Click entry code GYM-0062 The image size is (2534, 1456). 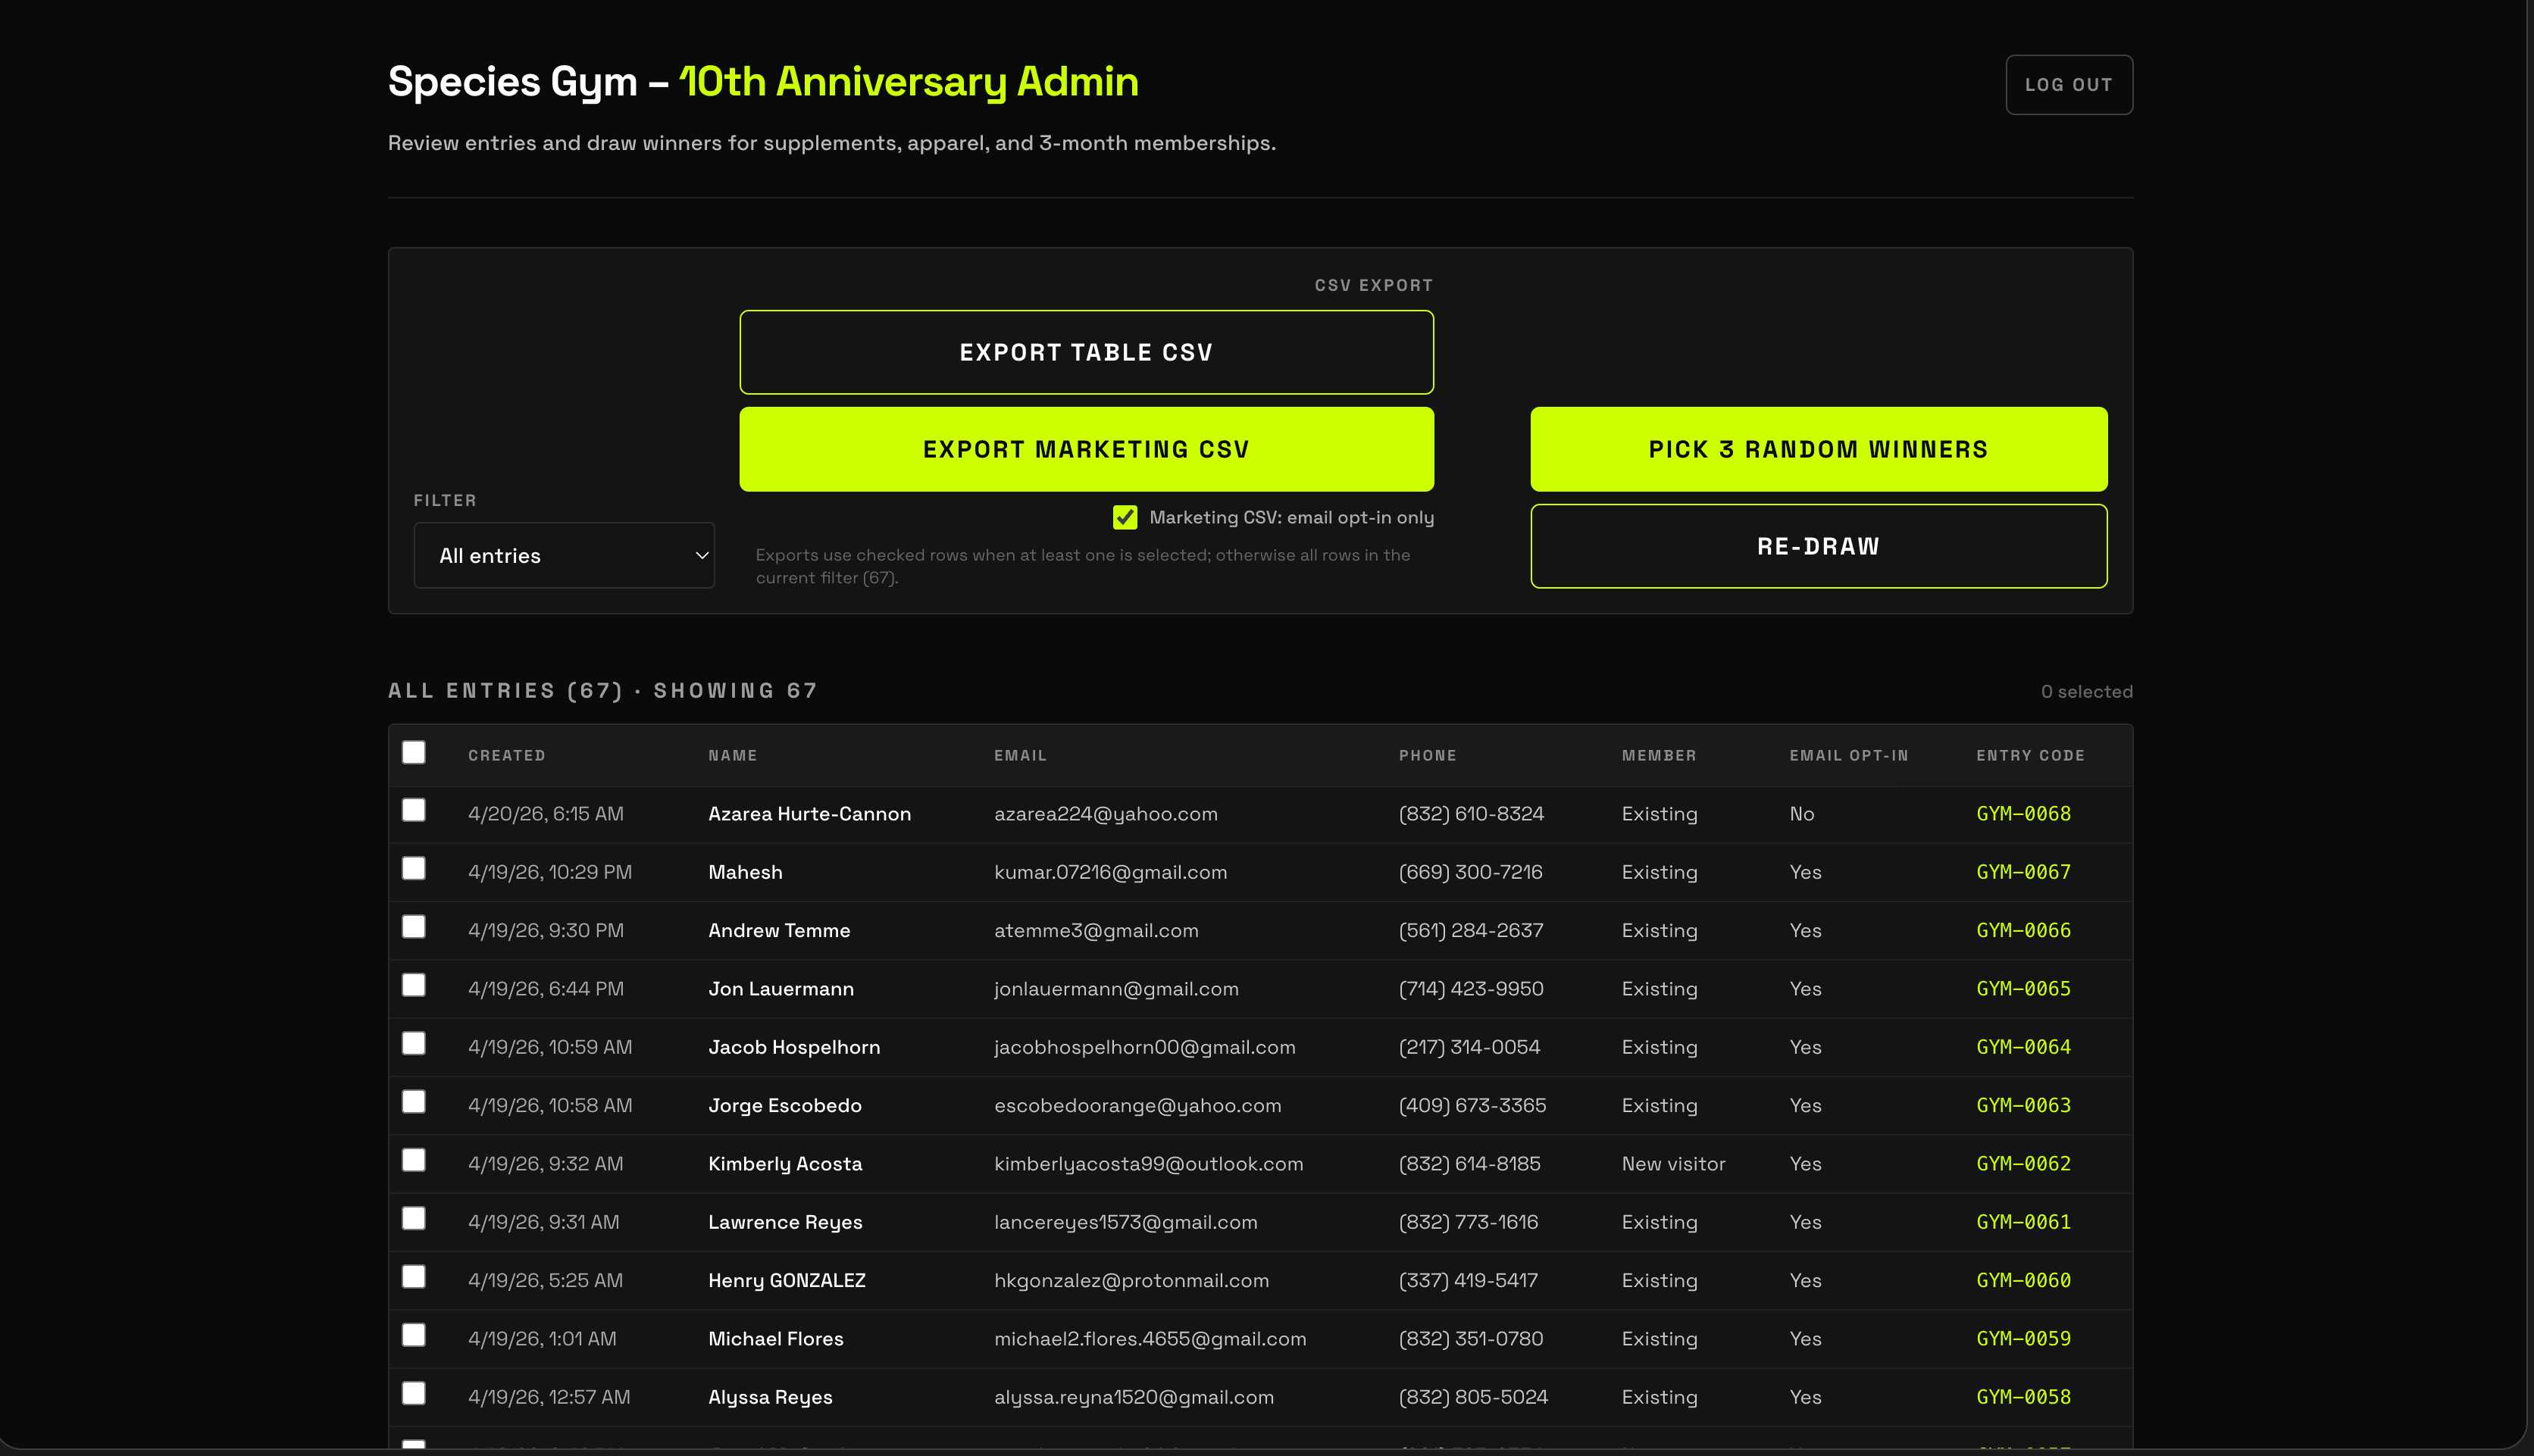pyautogui.click(x=2023, y=1164)
